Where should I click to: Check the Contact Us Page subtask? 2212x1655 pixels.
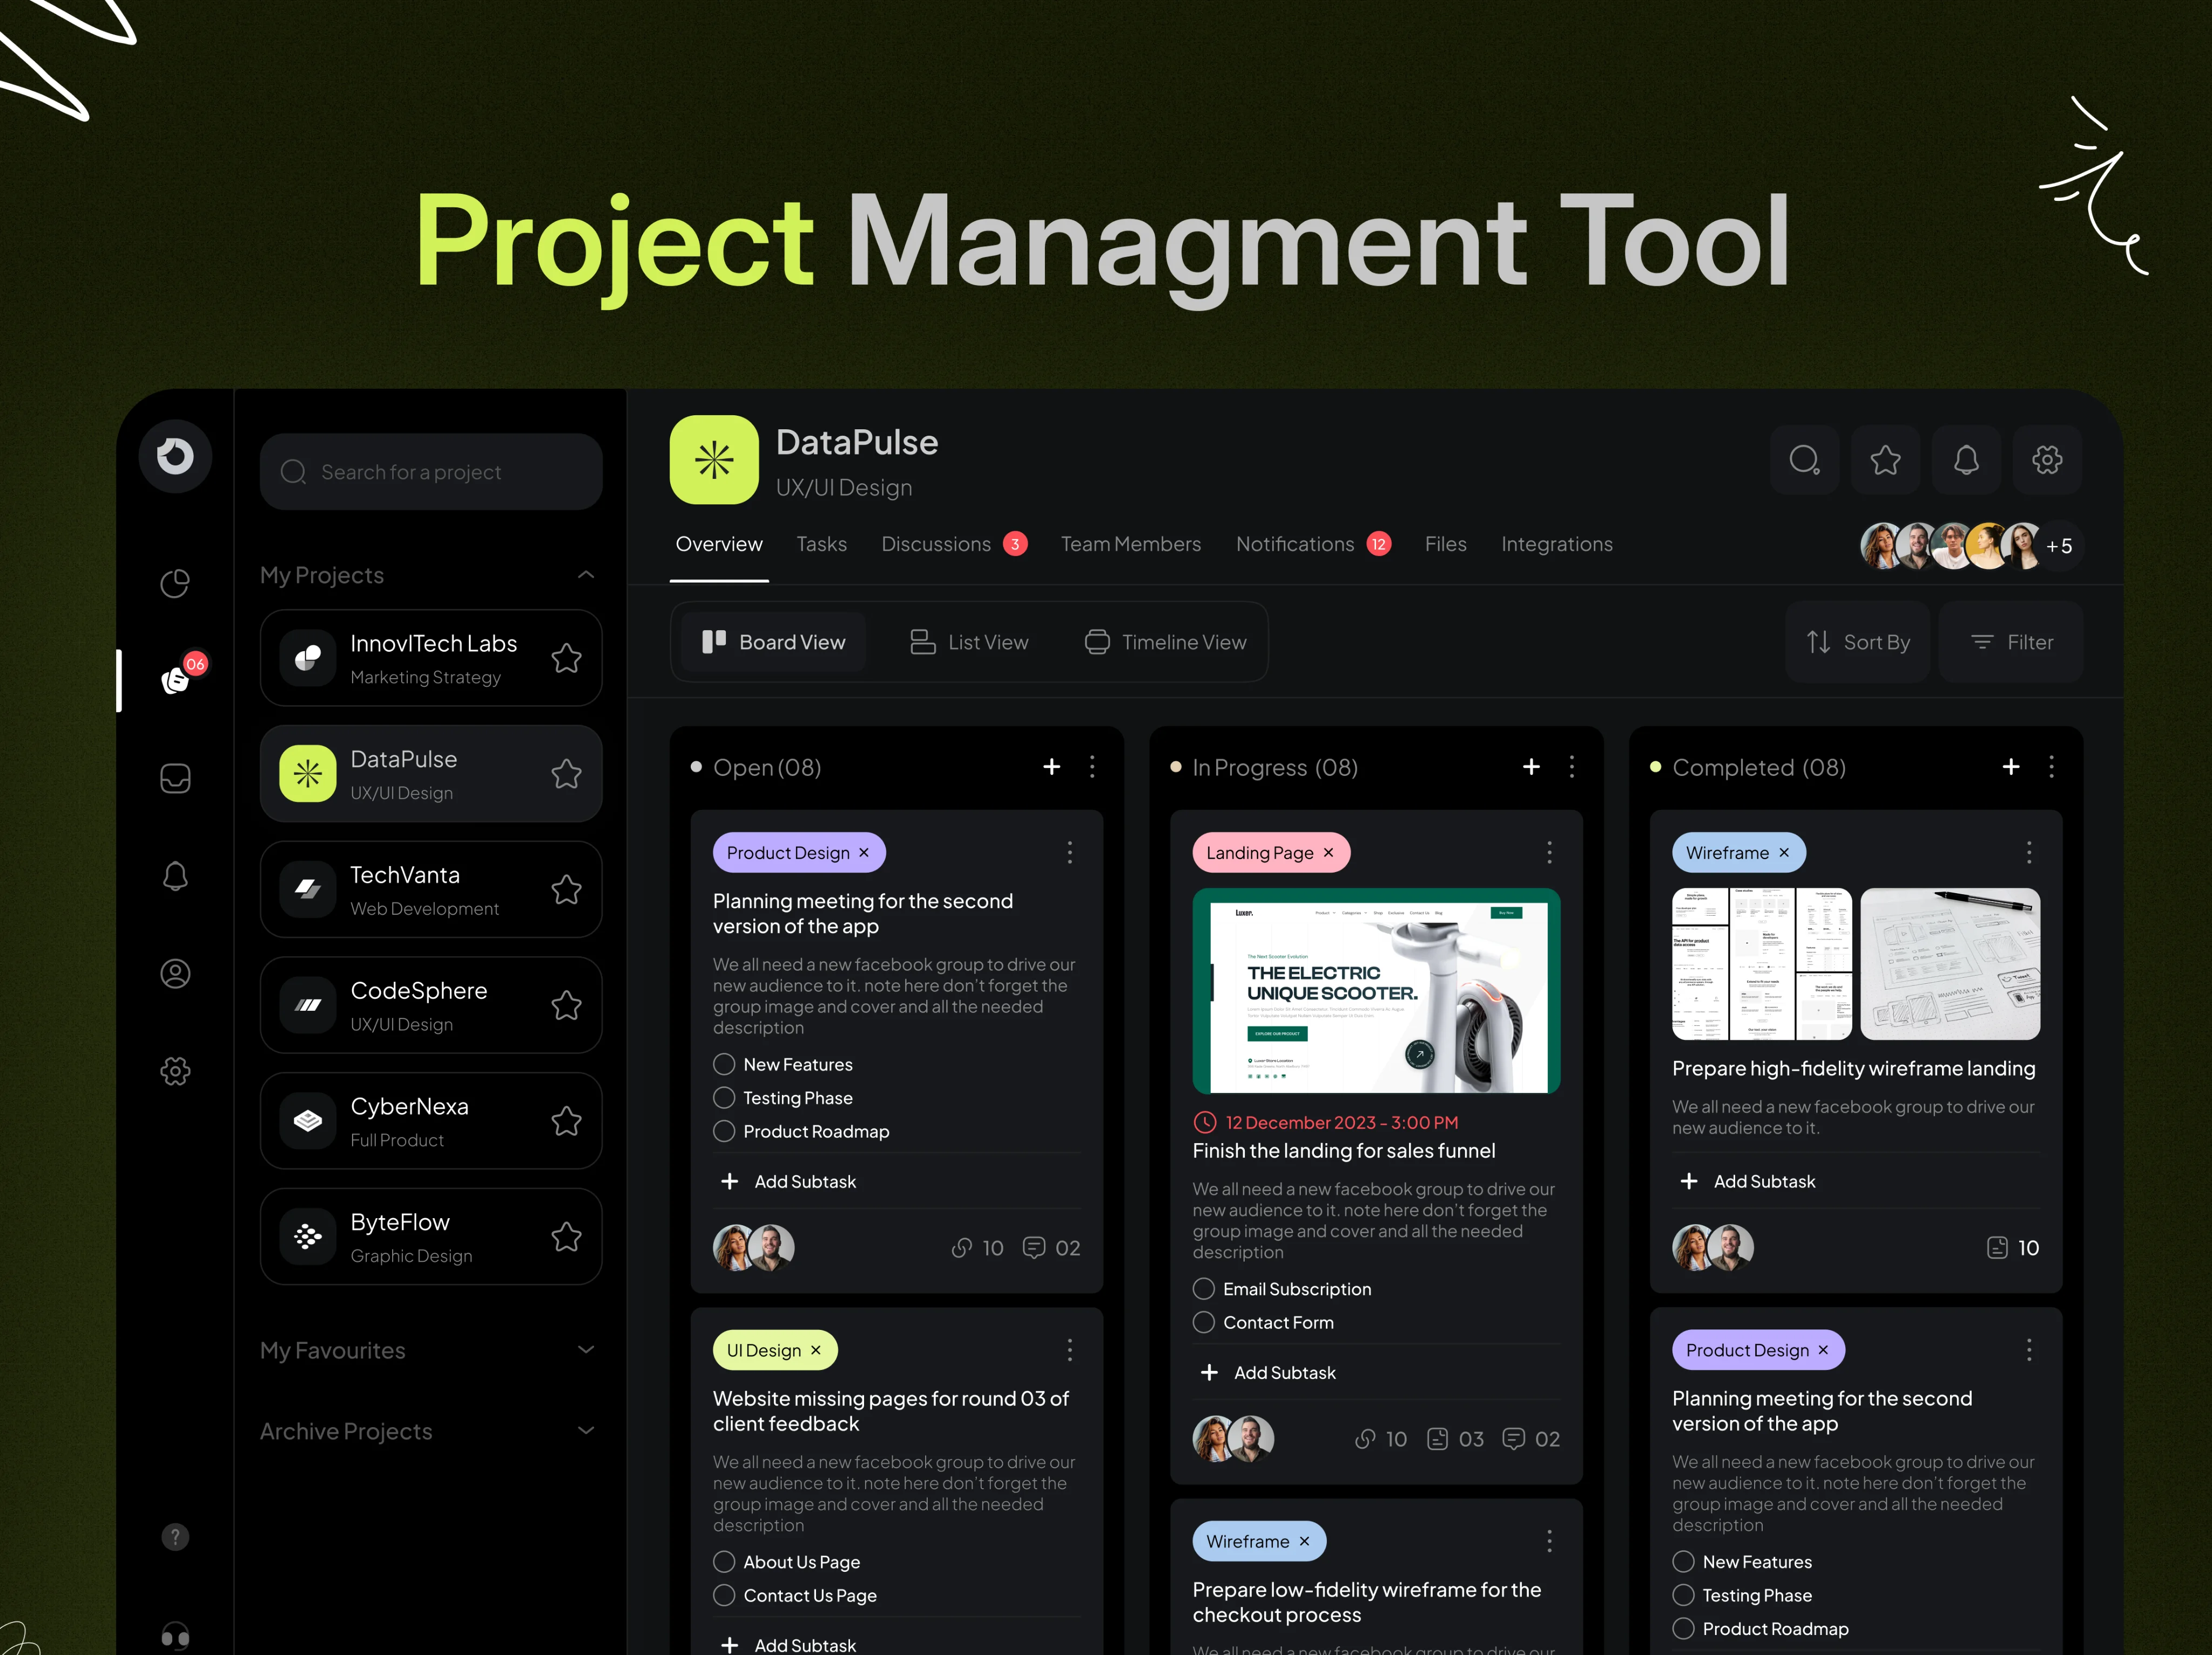[x=724, y=1595]
